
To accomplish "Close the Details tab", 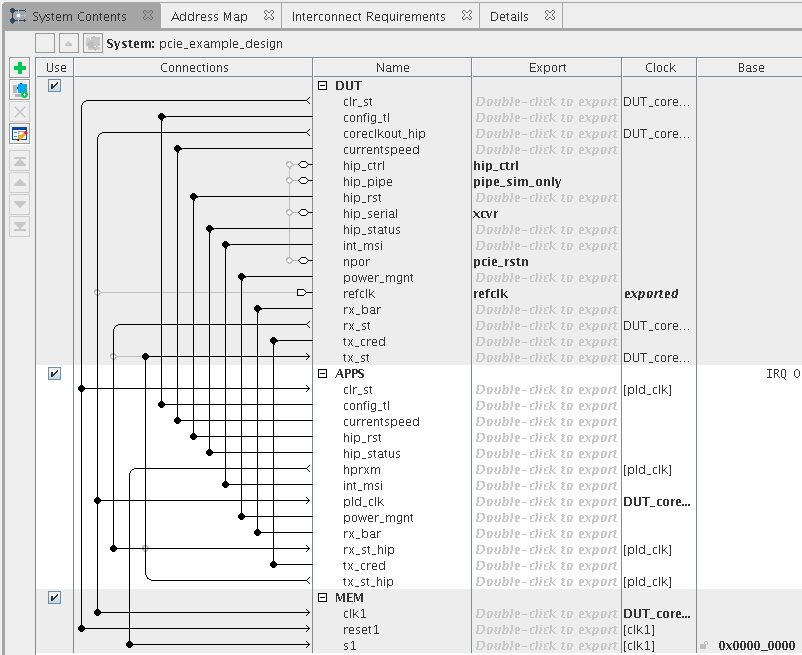I will tap(550, 15).
